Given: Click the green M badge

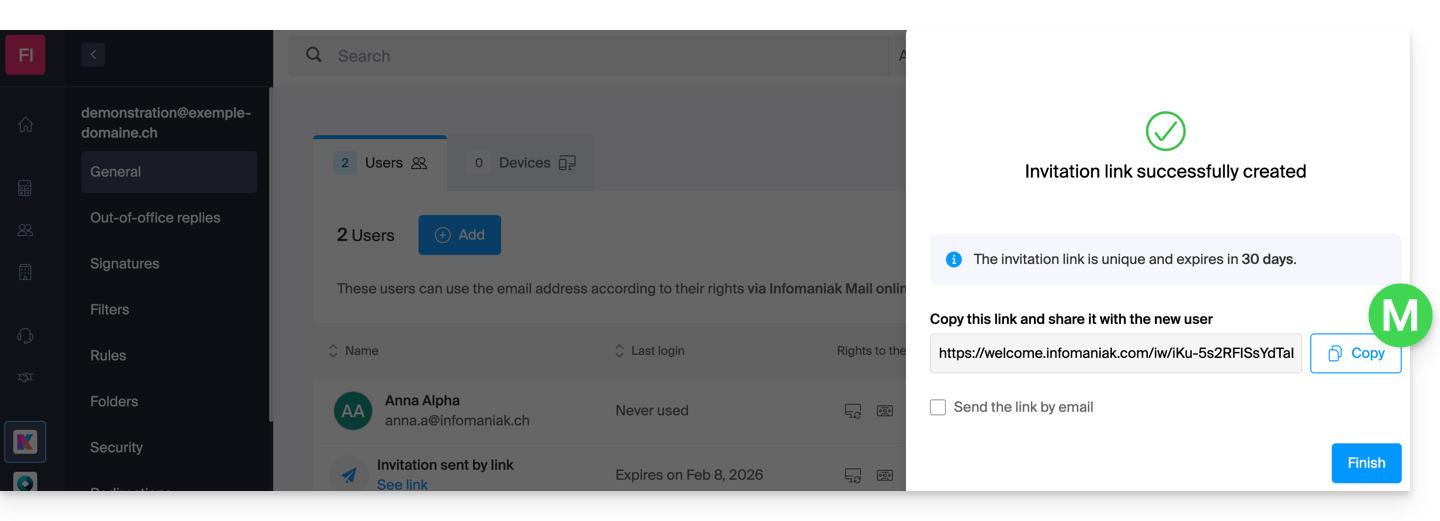Looking at the screenshot, I should coord(1400,316).
